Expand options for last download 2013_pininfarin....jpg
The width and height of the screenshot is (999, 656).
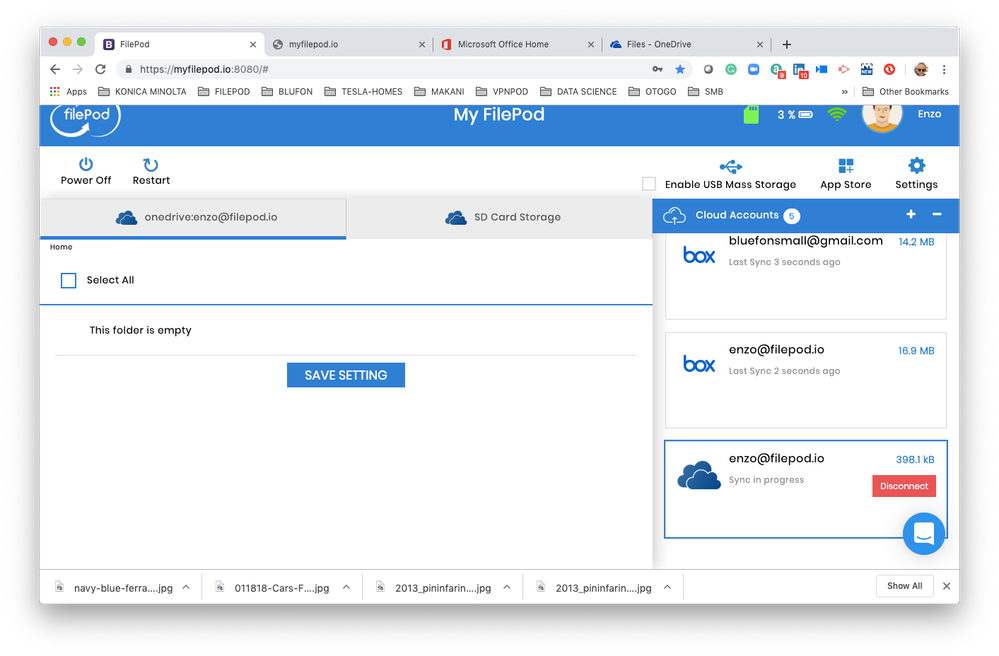(x=668, y=587)
